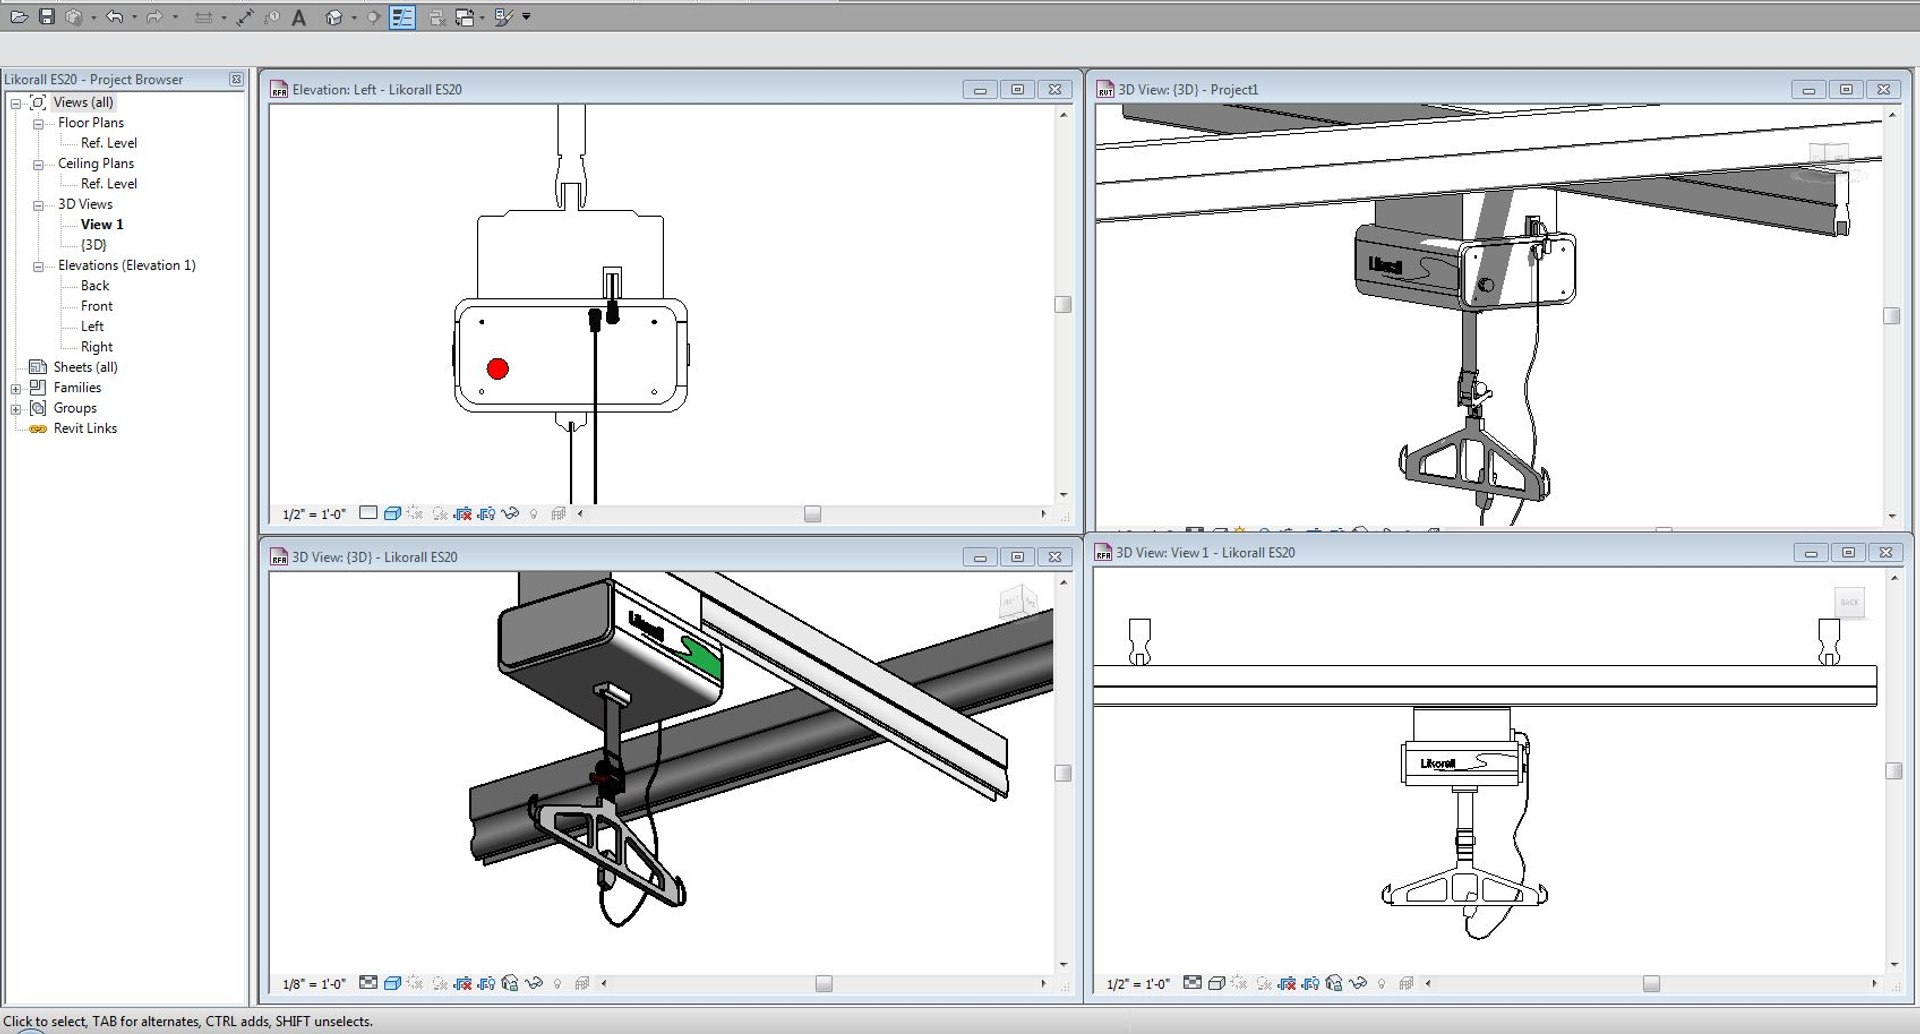
Task: Toggle Lock 3D View icon in the View 1 view bar
Action: pos(1334,983)
